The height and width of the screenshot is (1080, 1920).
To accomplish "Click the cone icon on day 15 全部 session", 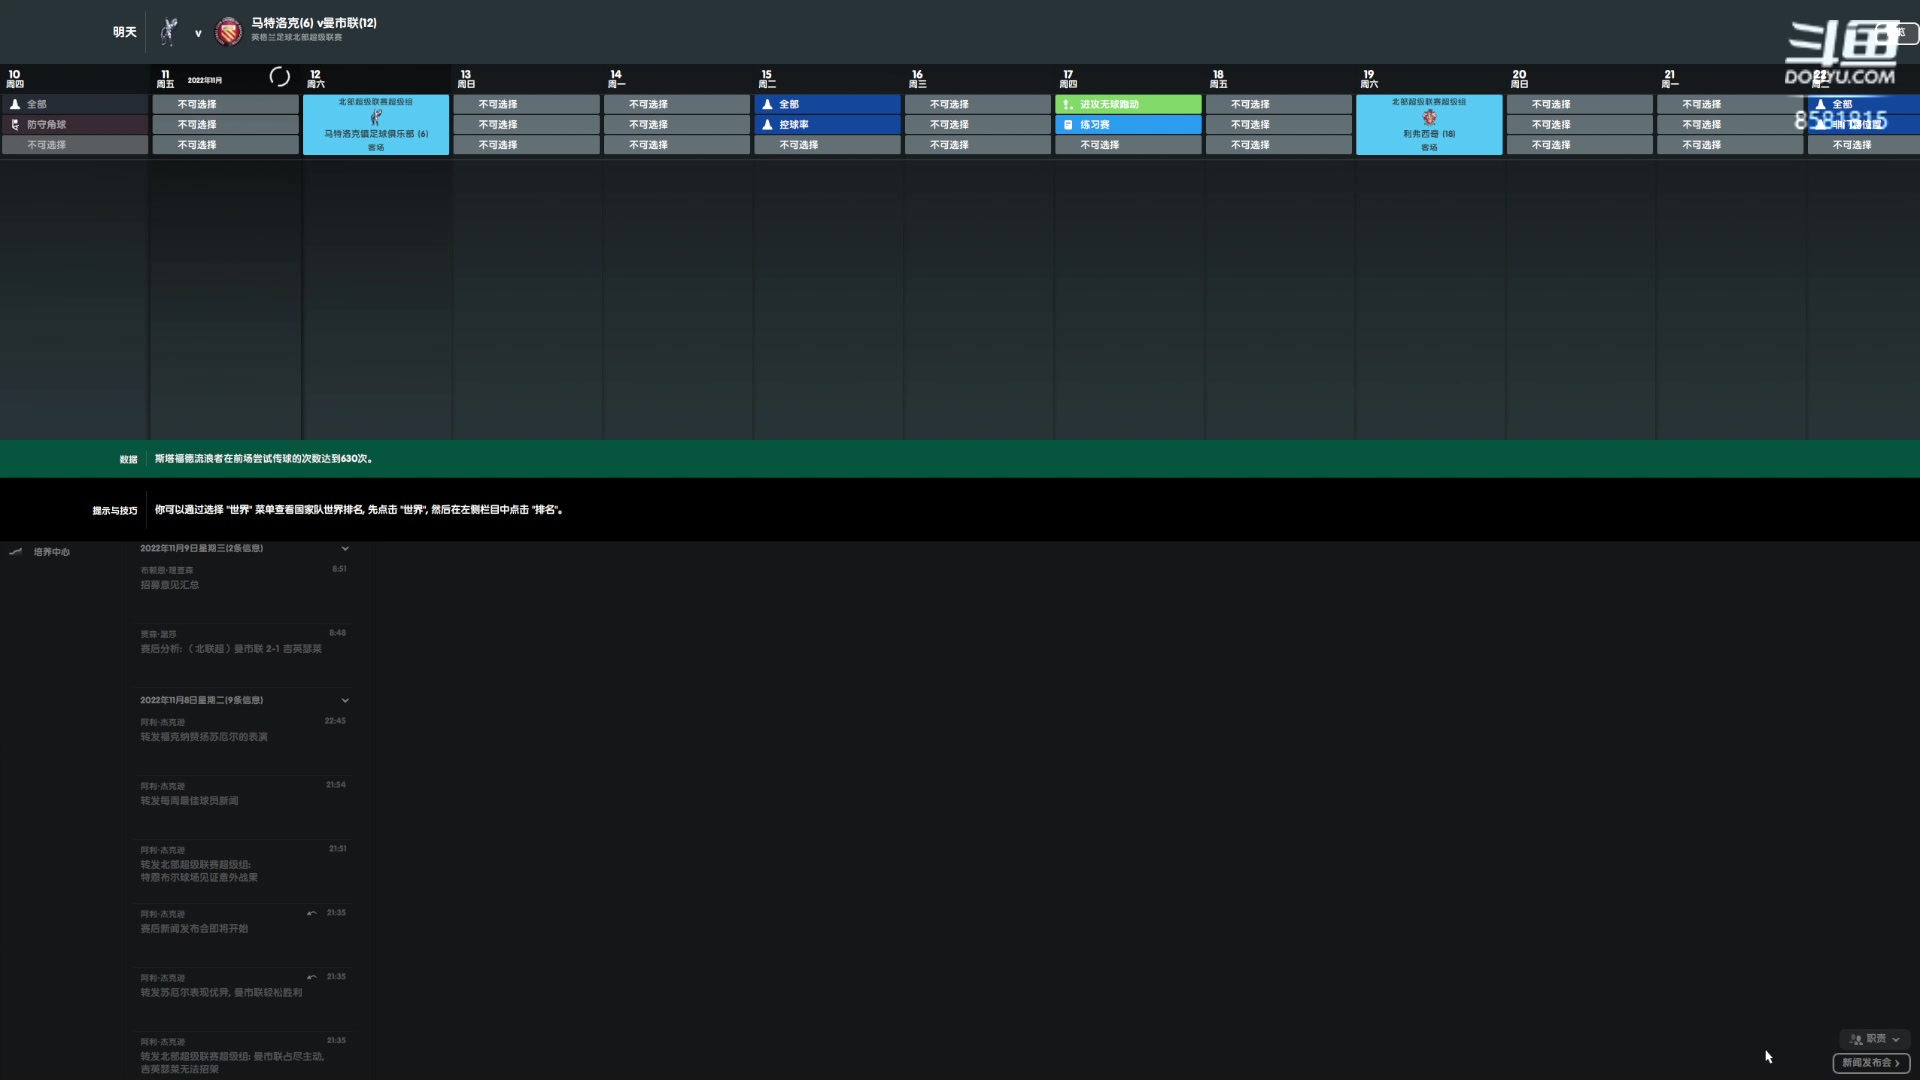I will click(767, 104).
